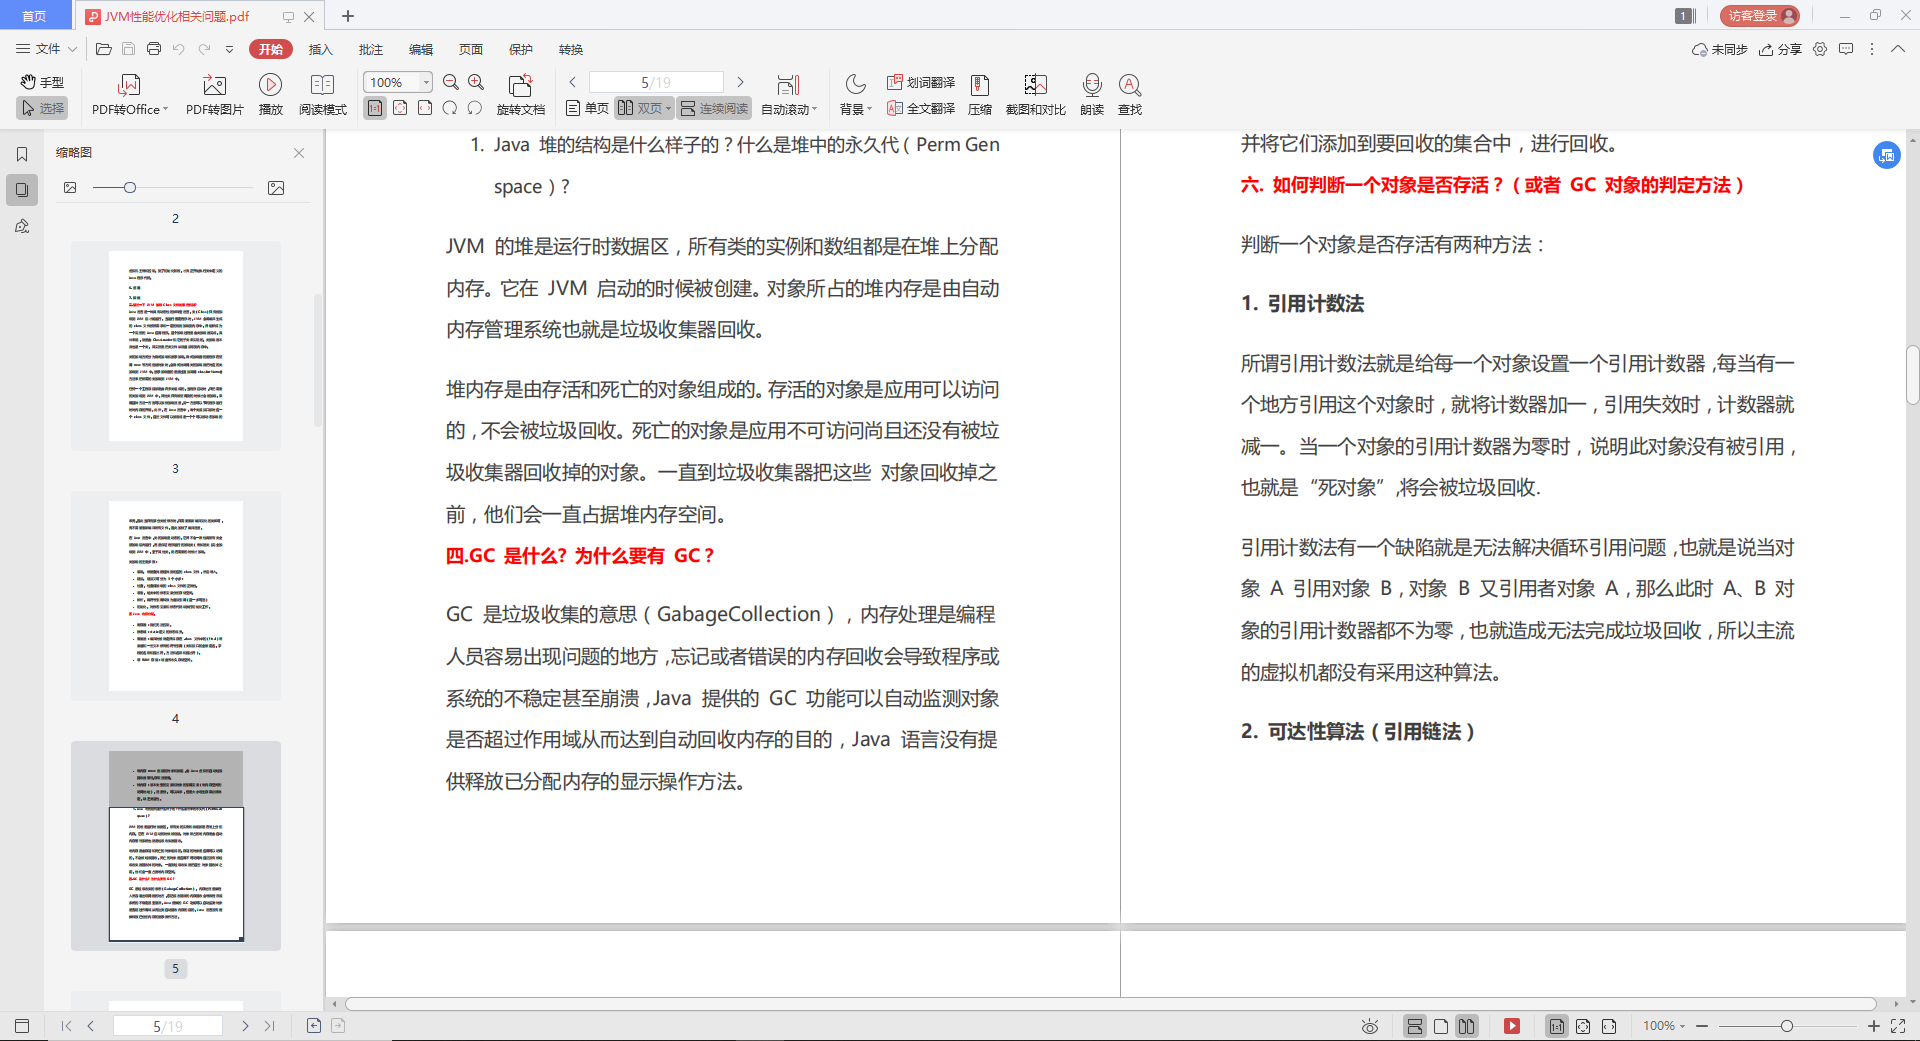Select the 划词翻译 translation tool
Image resolution: width=1920 pixels, height=1041 pixels.
coord(920,83)
